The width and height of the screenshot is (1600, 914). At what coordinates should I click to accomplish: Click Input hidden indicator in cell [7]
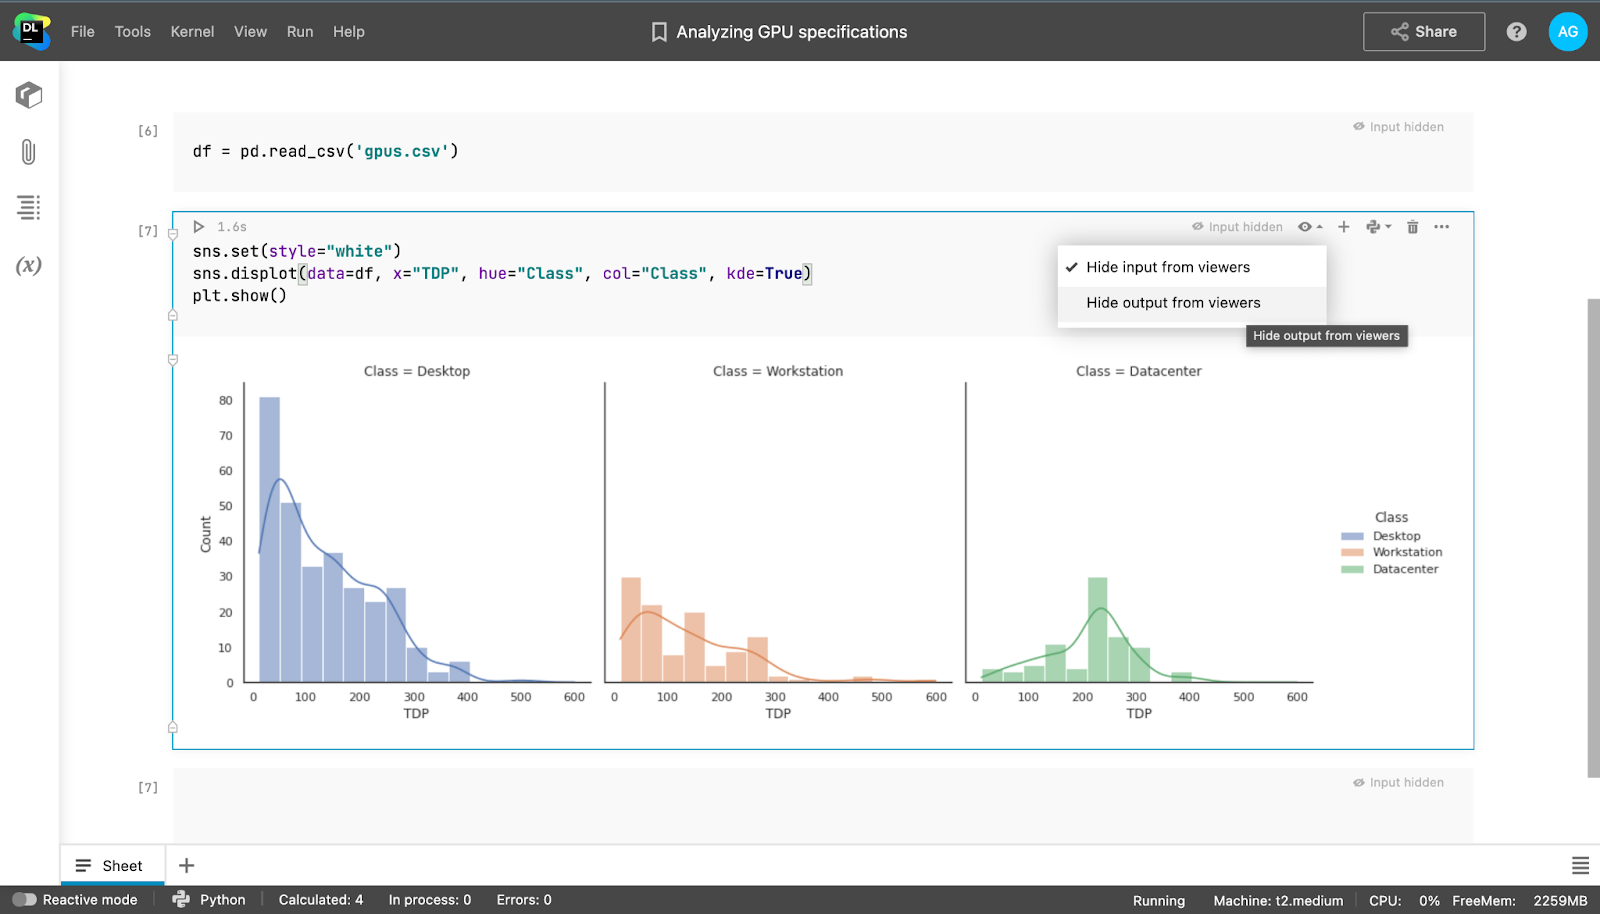pyautogui.click(x=1237, y=227)
